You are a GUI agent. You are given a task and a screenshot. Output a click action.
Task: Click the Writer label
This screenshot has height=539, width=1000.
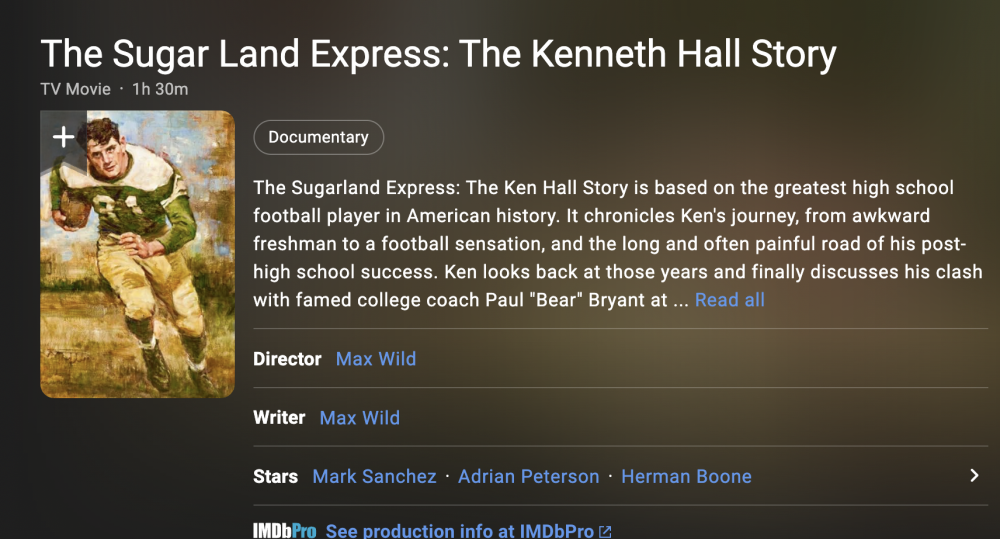tap(279, 418)
